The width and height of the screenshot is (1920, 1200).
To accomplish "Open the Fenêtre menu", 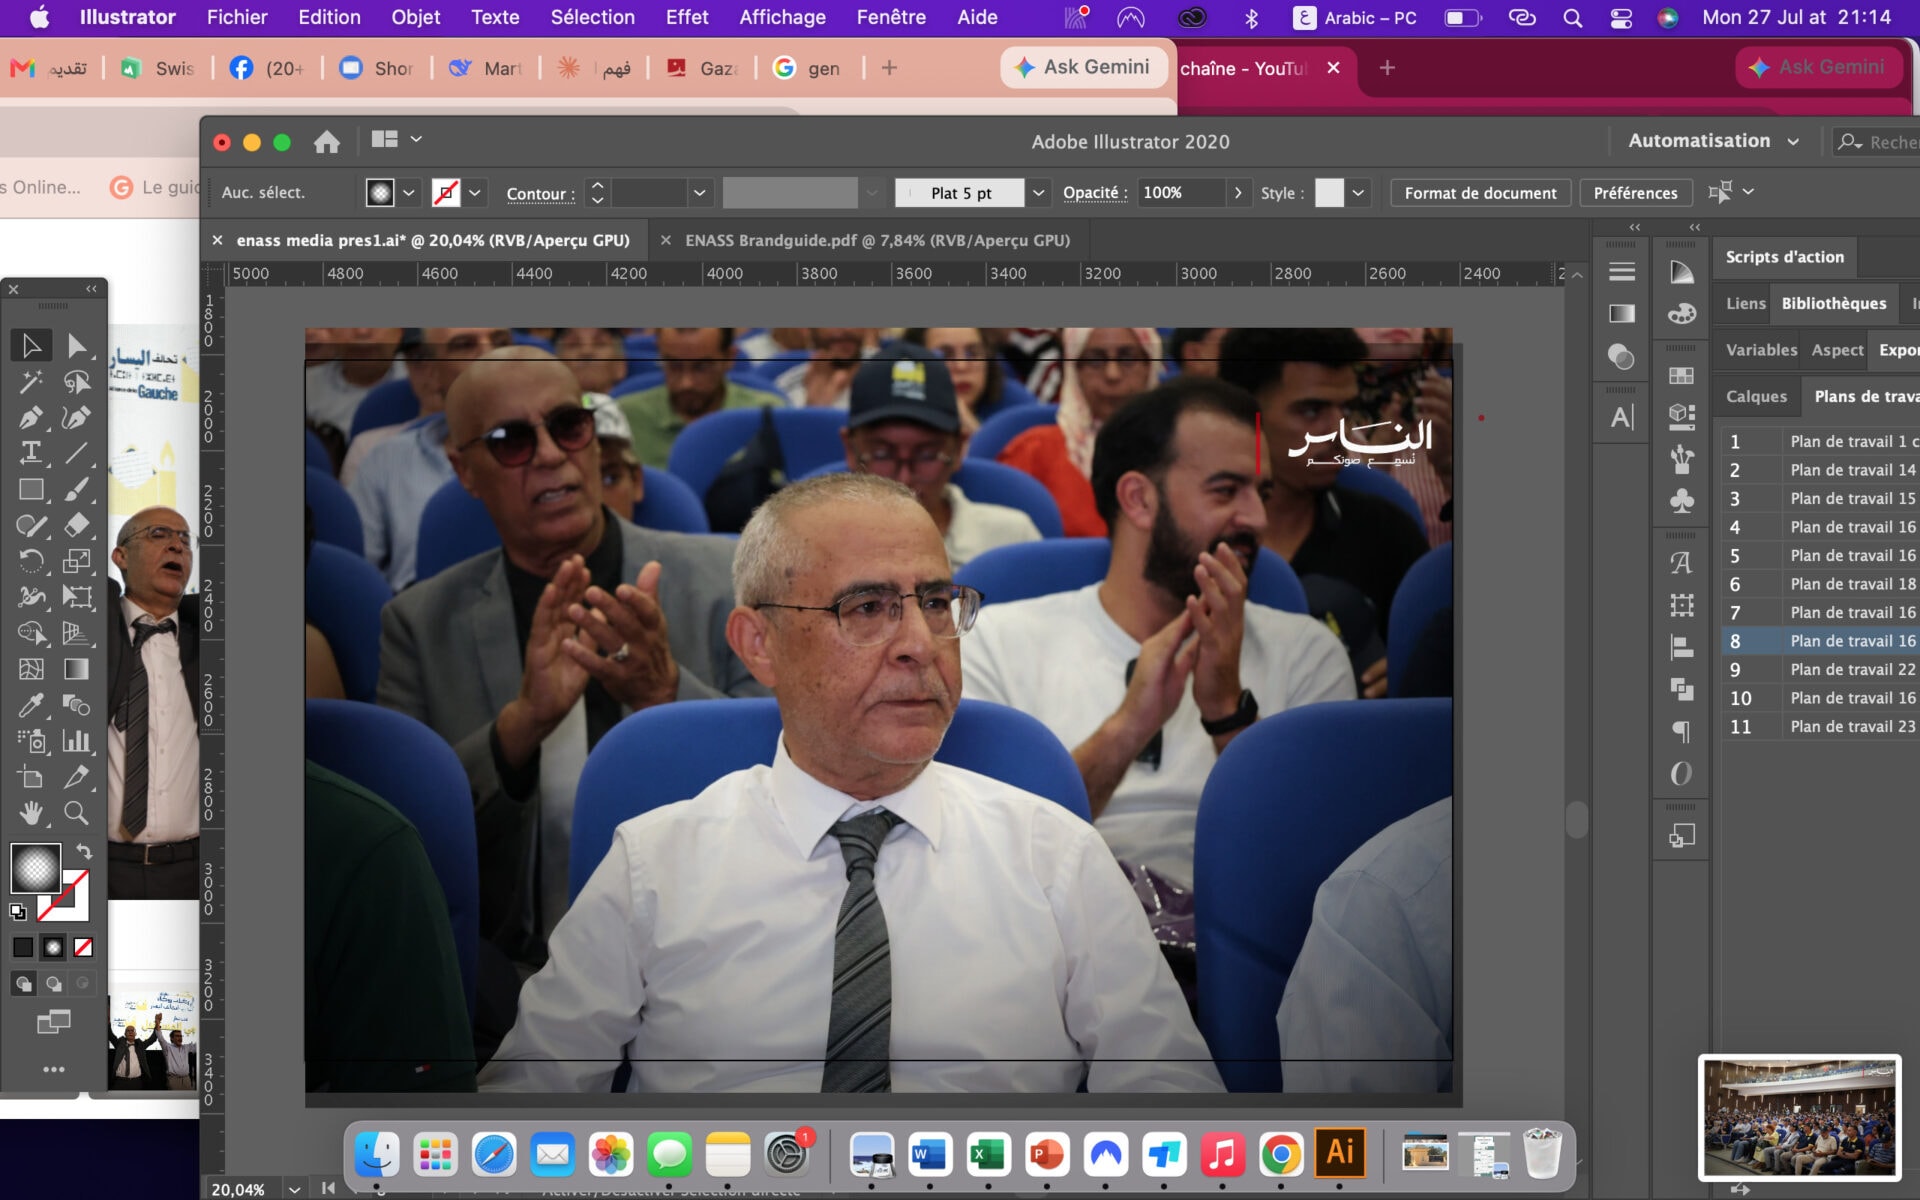I will 891,17.
